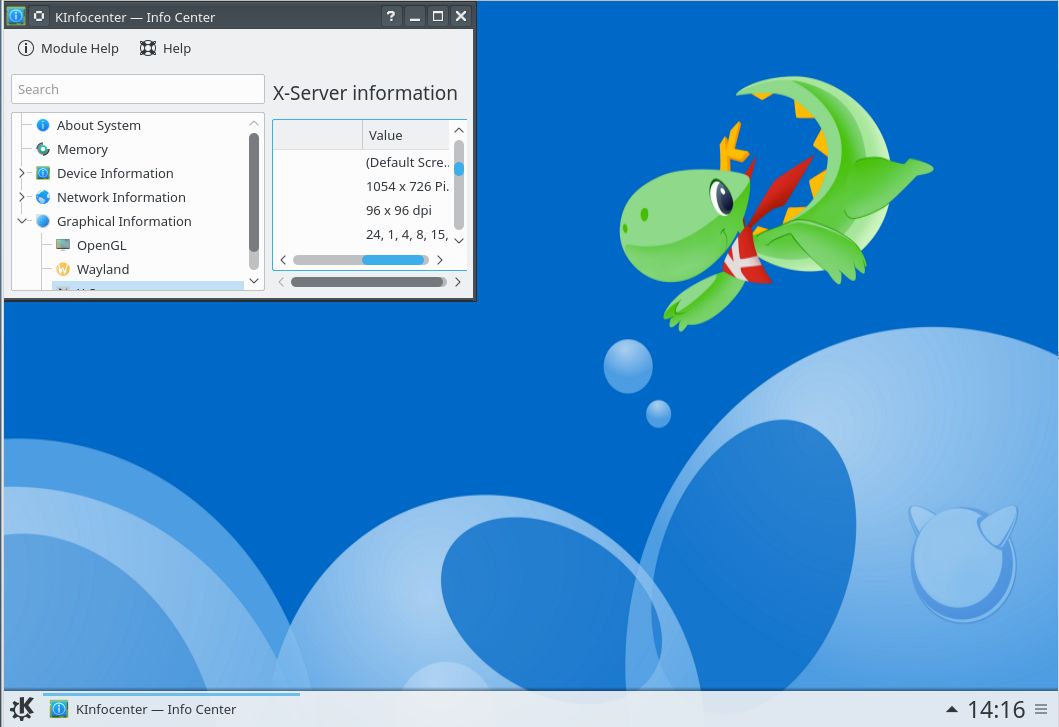This screenshot has height=727, width=1059.
Task: Click the Device Information icon
Action: tap(43, 173)
